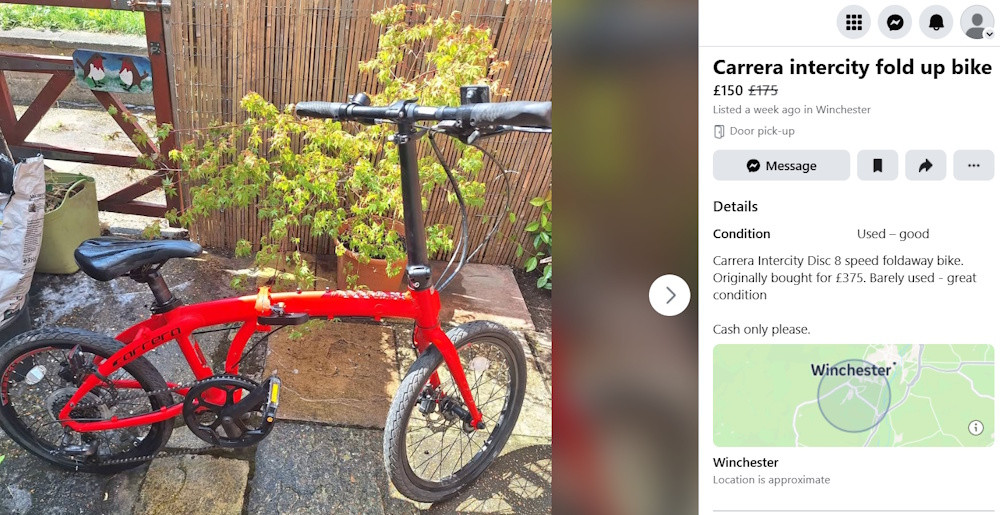Click the £150 price text
The image size is (1000, 515).
(728, 91)
